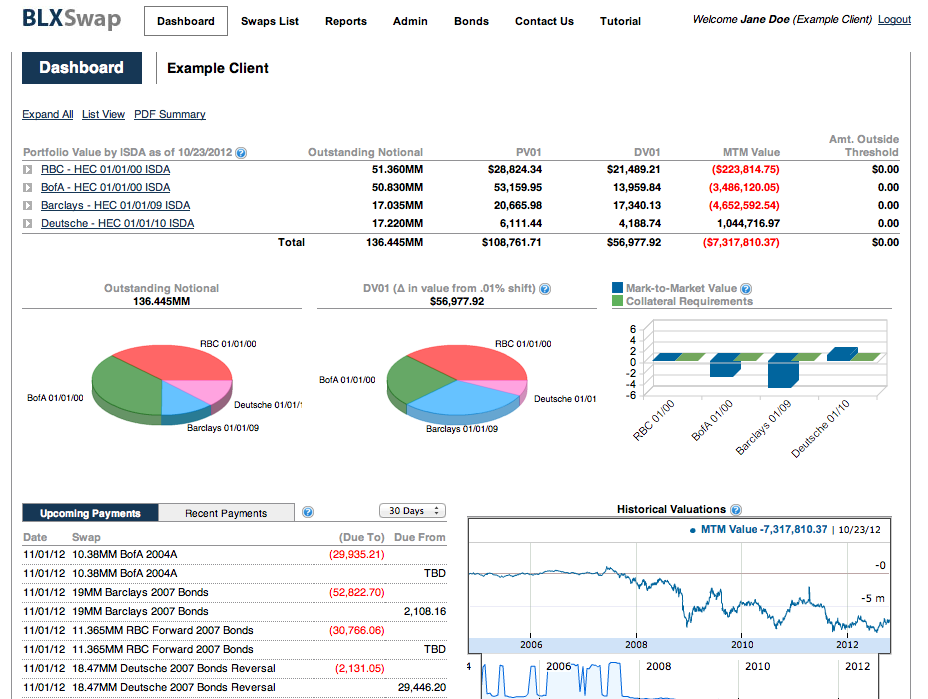Click Expand All link
This screenshot has height=699, width=928.
48,114
